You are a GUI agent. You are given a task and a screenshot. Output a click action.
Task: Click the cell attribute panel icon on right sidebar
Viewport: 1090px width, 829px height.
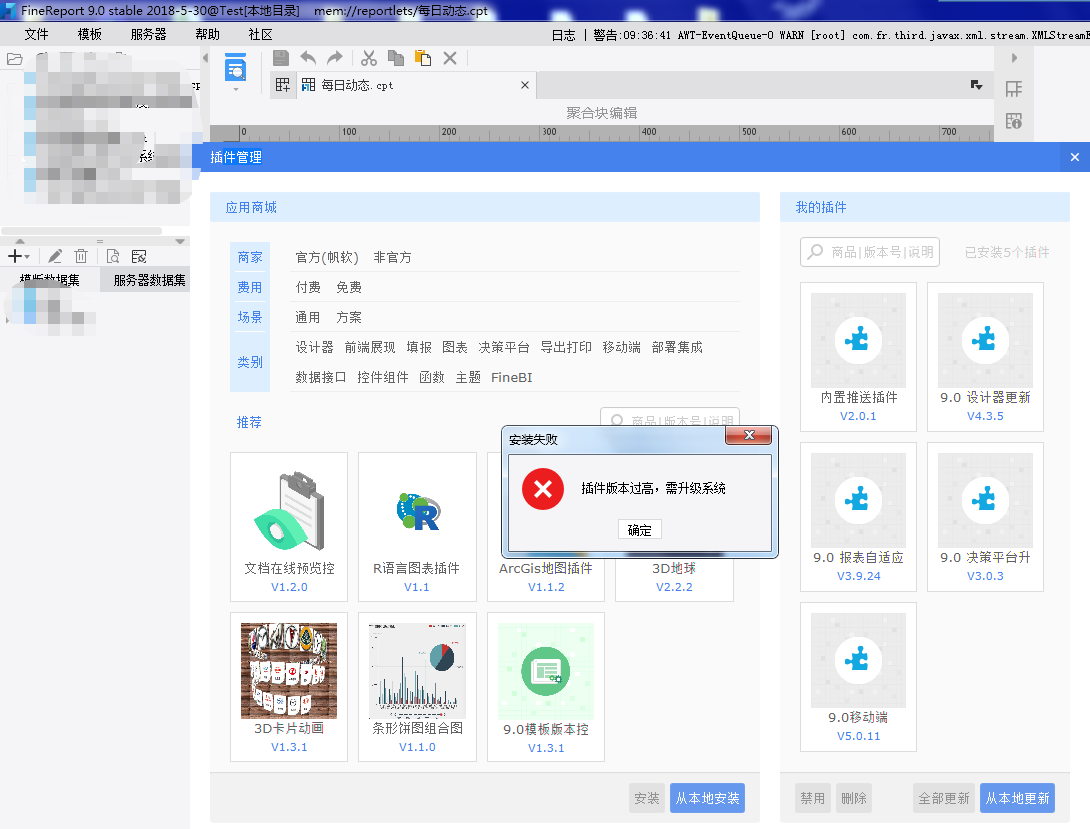[1014, 89]
